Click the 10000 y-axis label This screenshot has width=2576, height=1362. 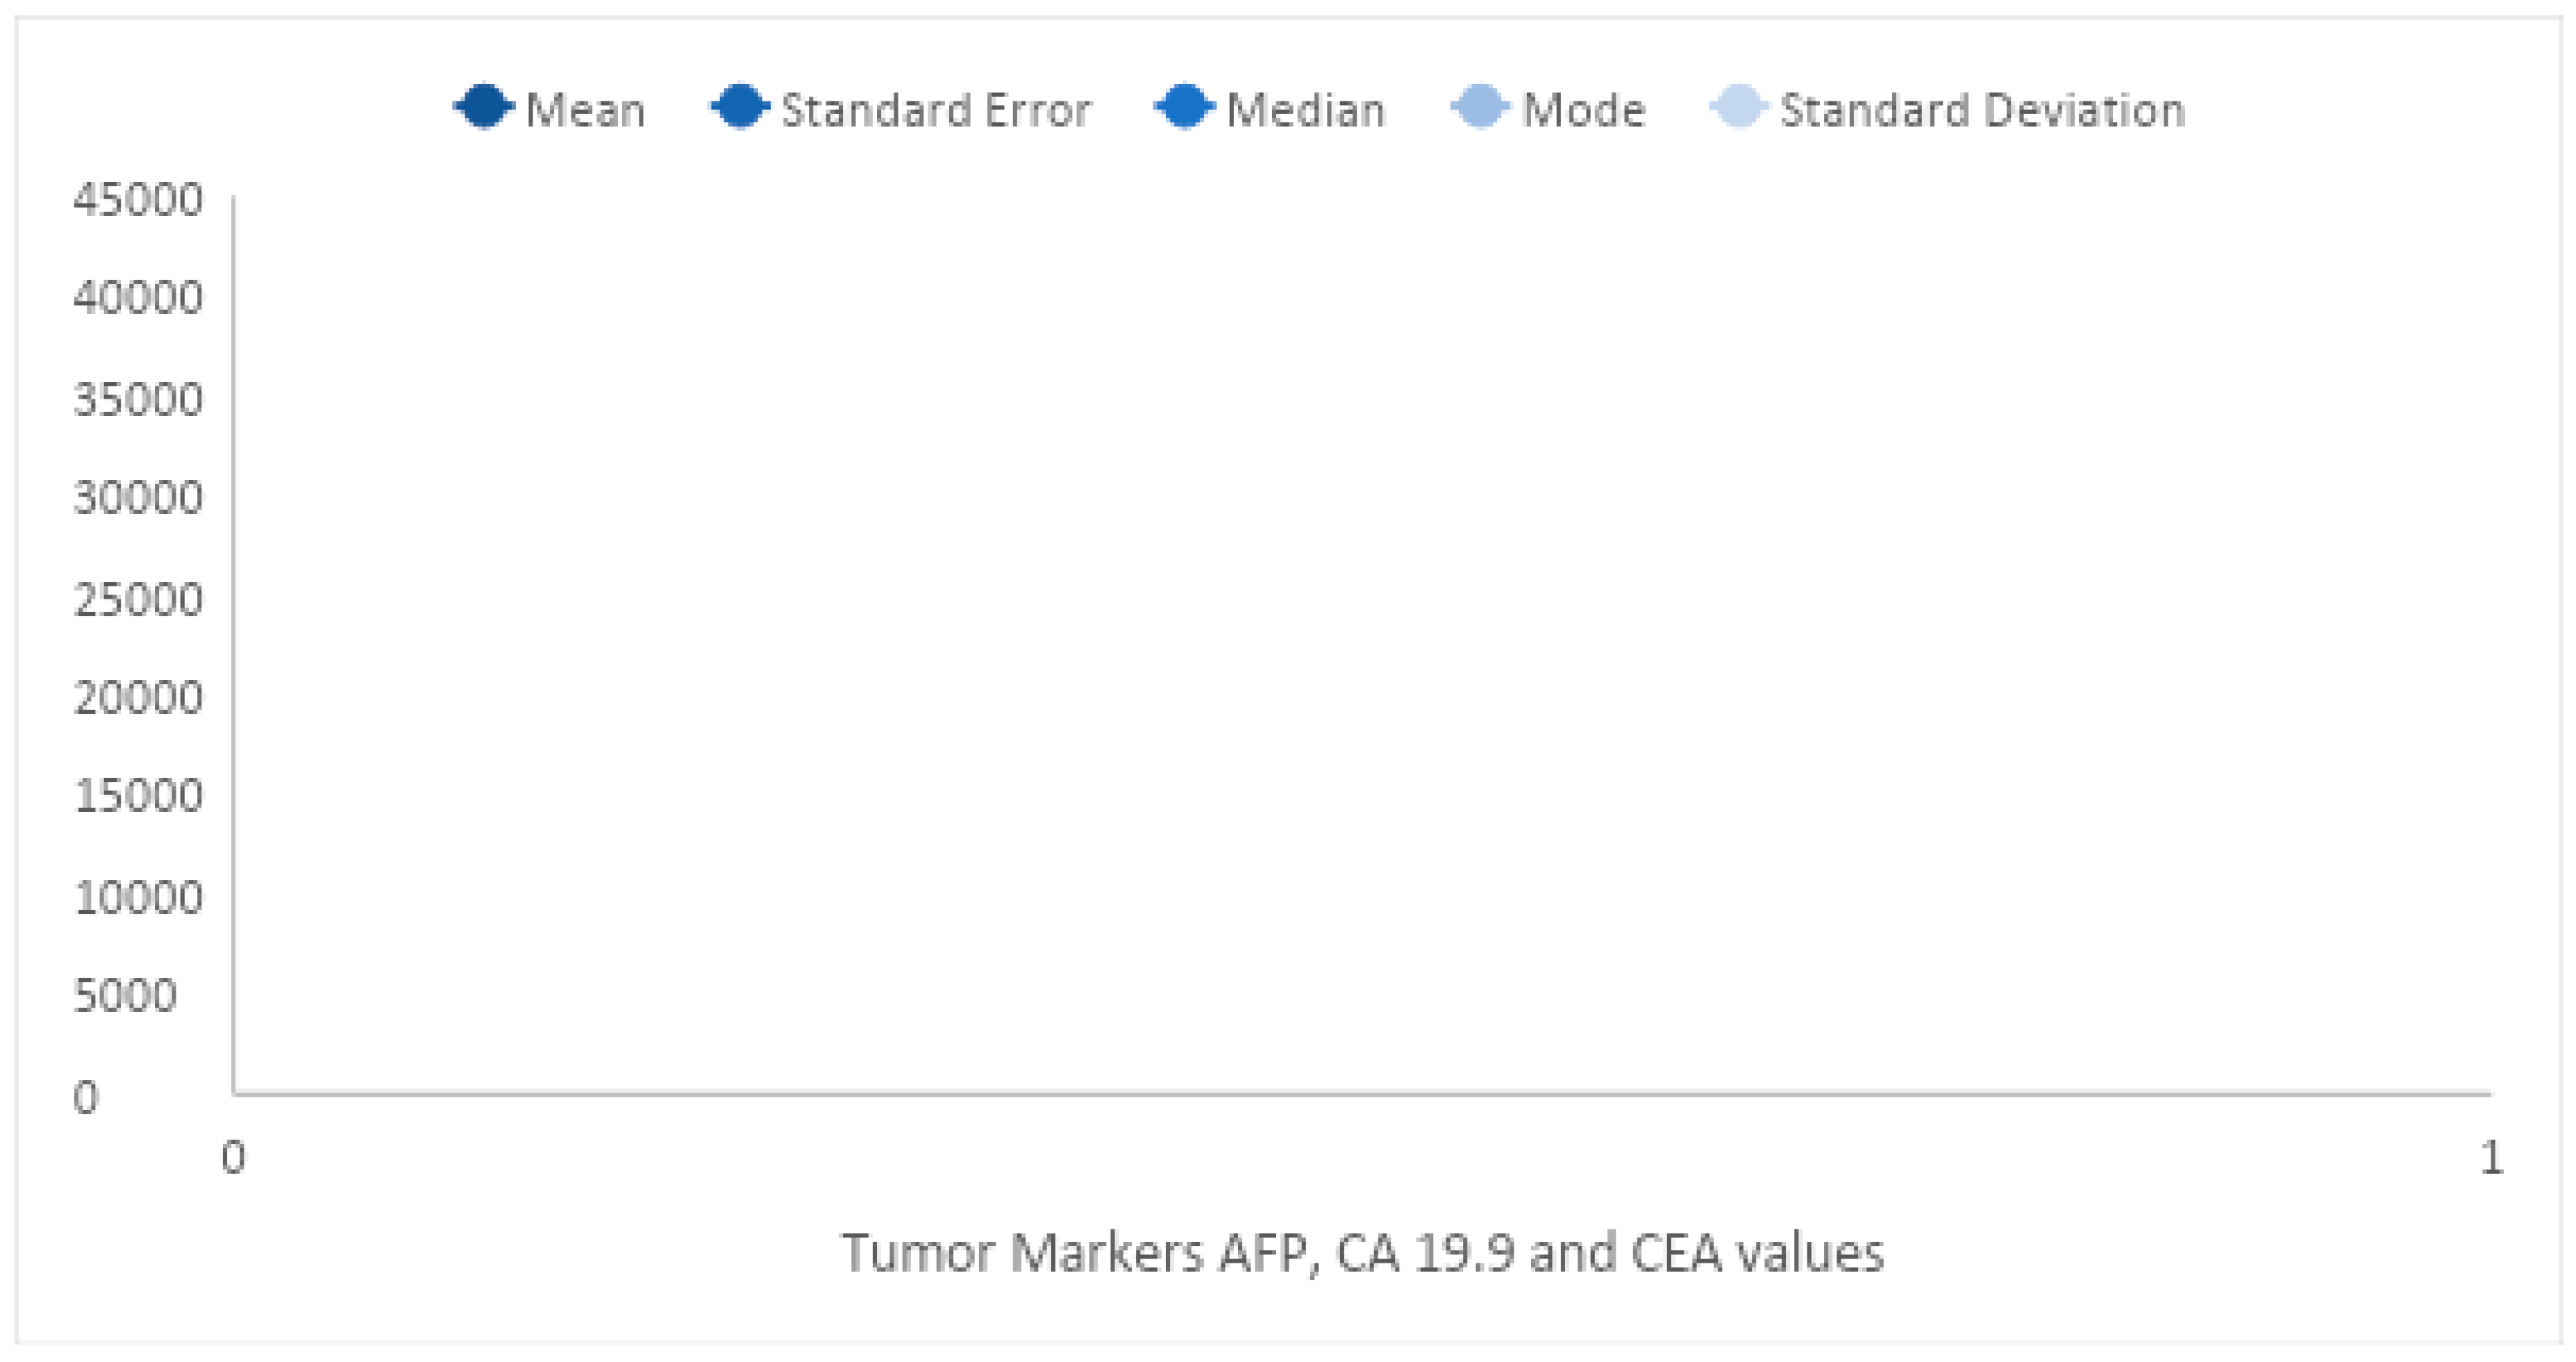pos(138,897)
